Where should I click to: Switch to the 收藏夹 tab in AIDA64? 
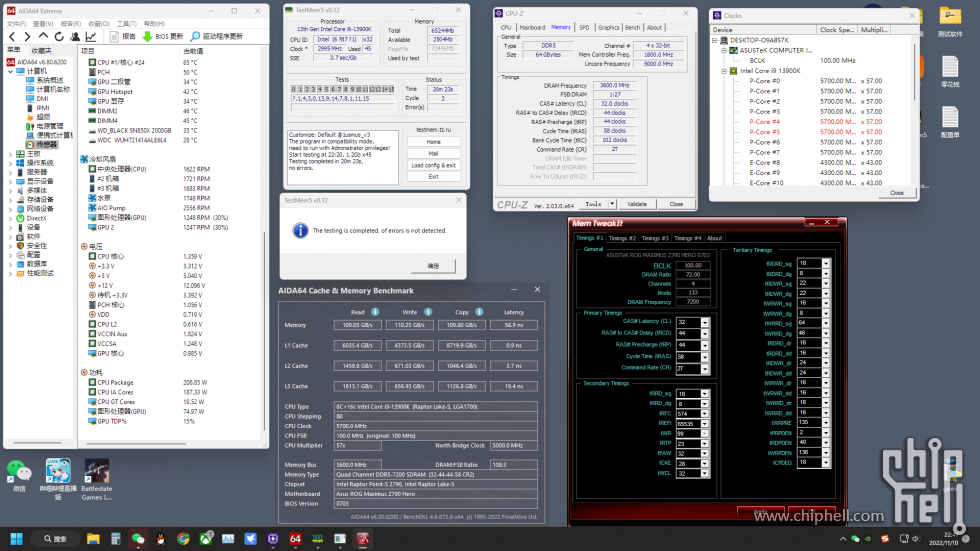click(41, 51)
